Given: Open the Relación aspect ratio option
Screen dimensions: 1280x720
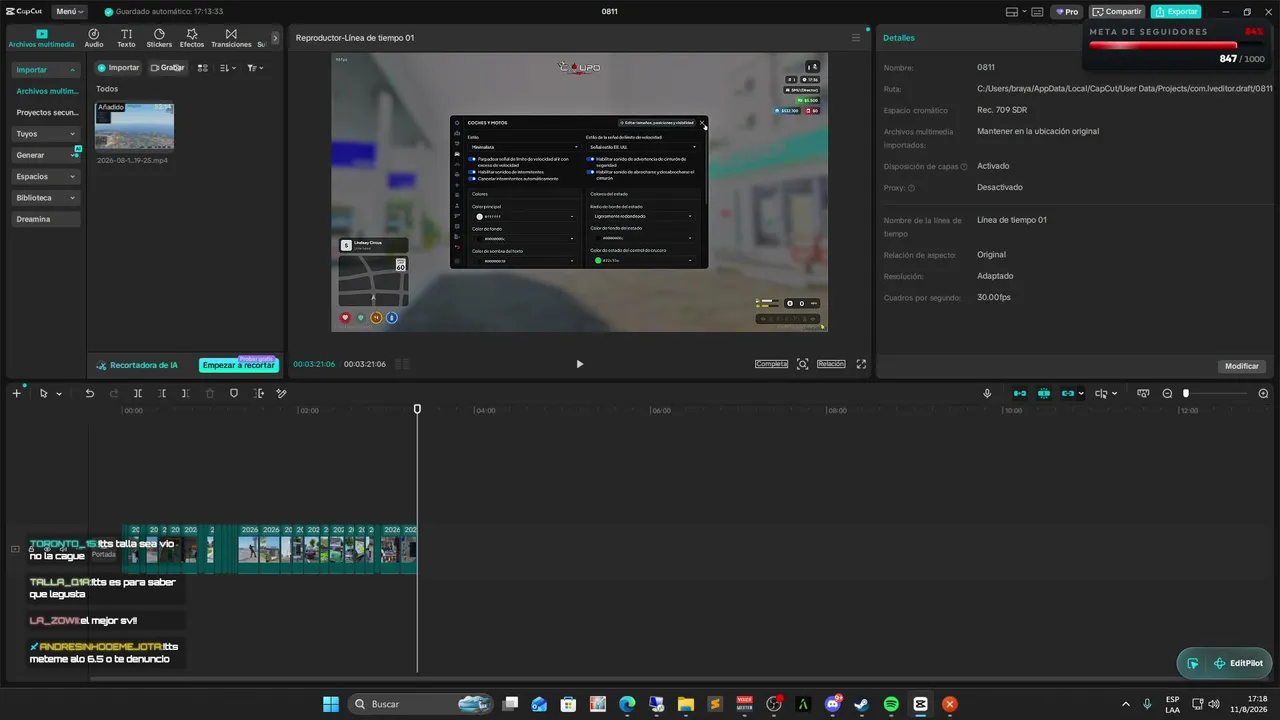Looking at the screenshot, I should click(x=831, y=364).
